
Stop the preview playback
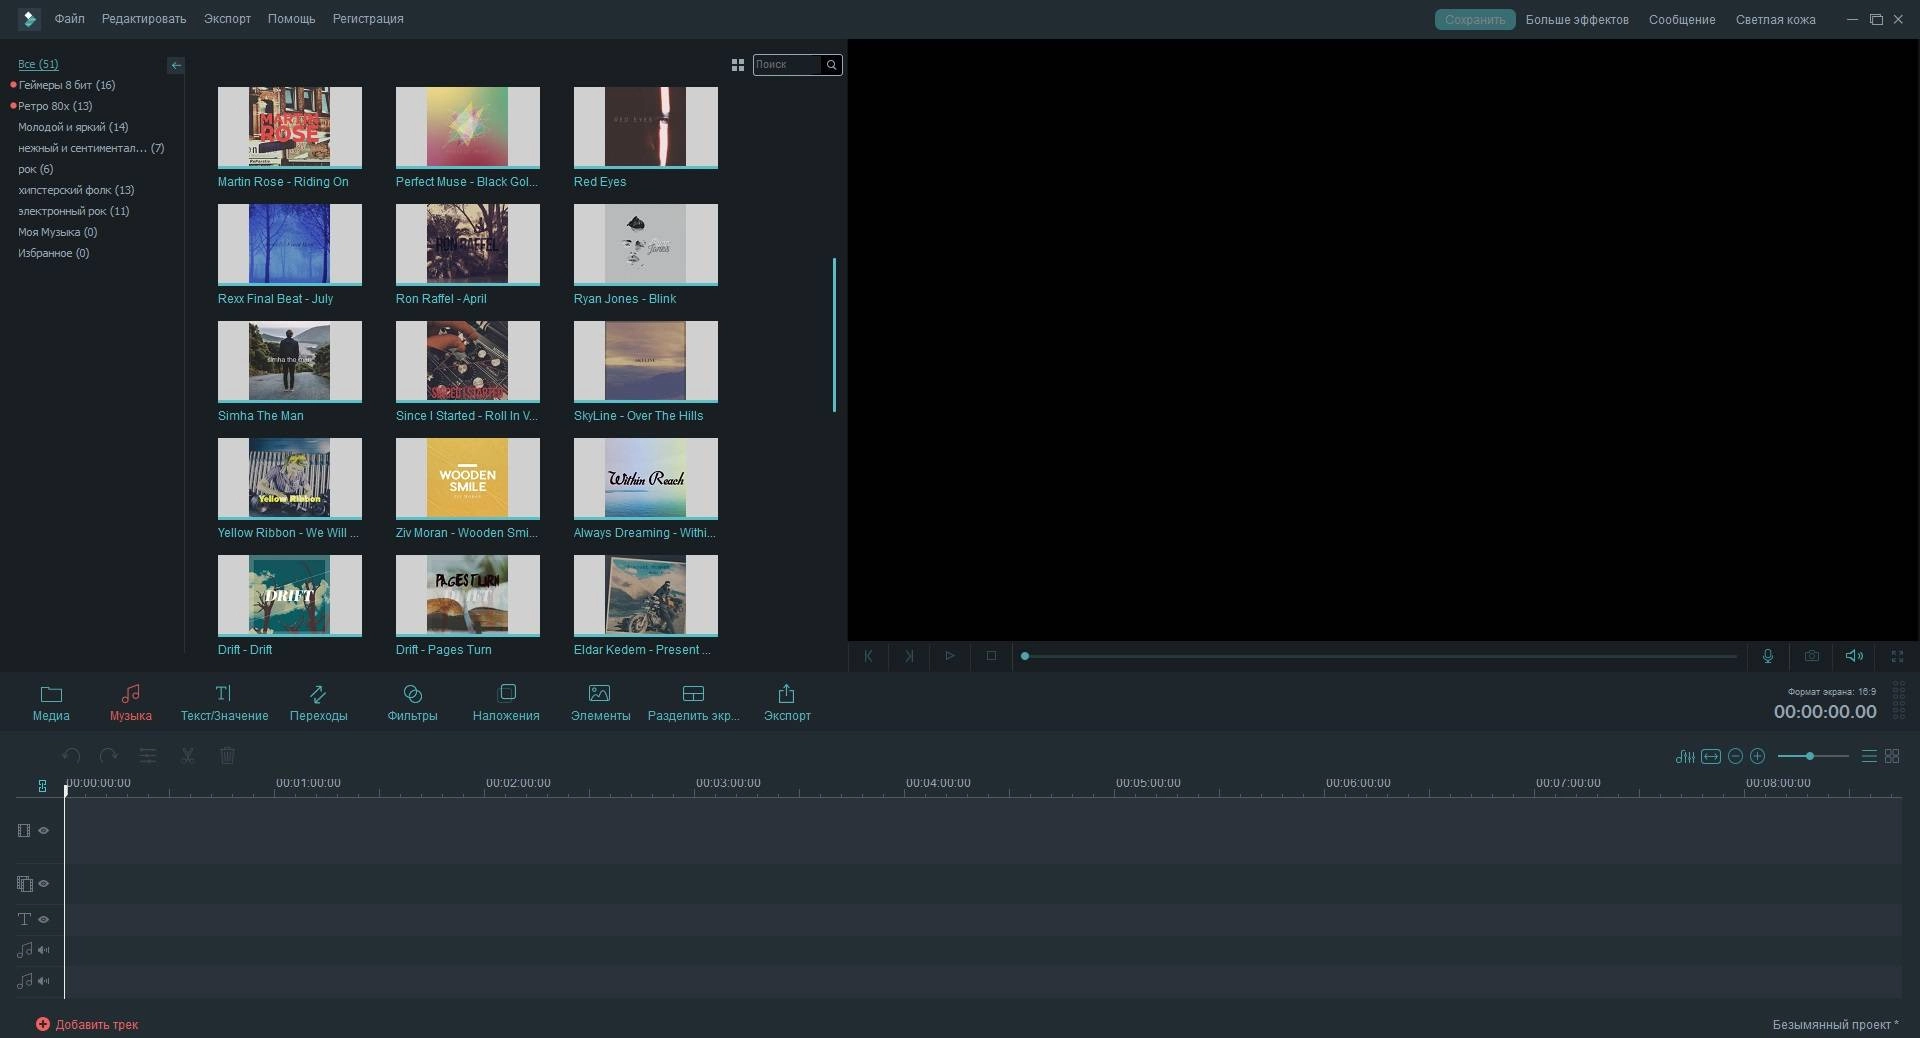(991, 656)
